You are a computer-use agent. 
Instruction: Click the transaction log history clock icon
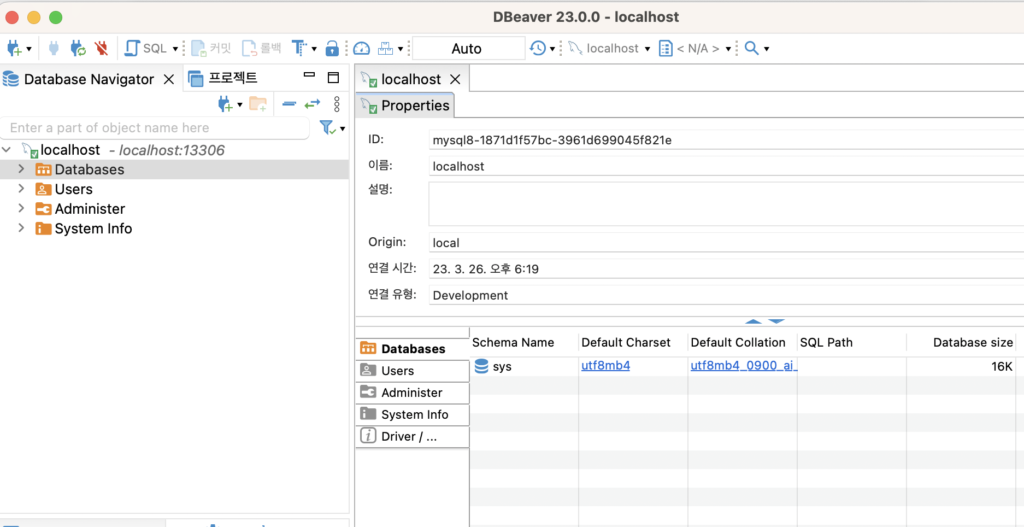(537, 48)
